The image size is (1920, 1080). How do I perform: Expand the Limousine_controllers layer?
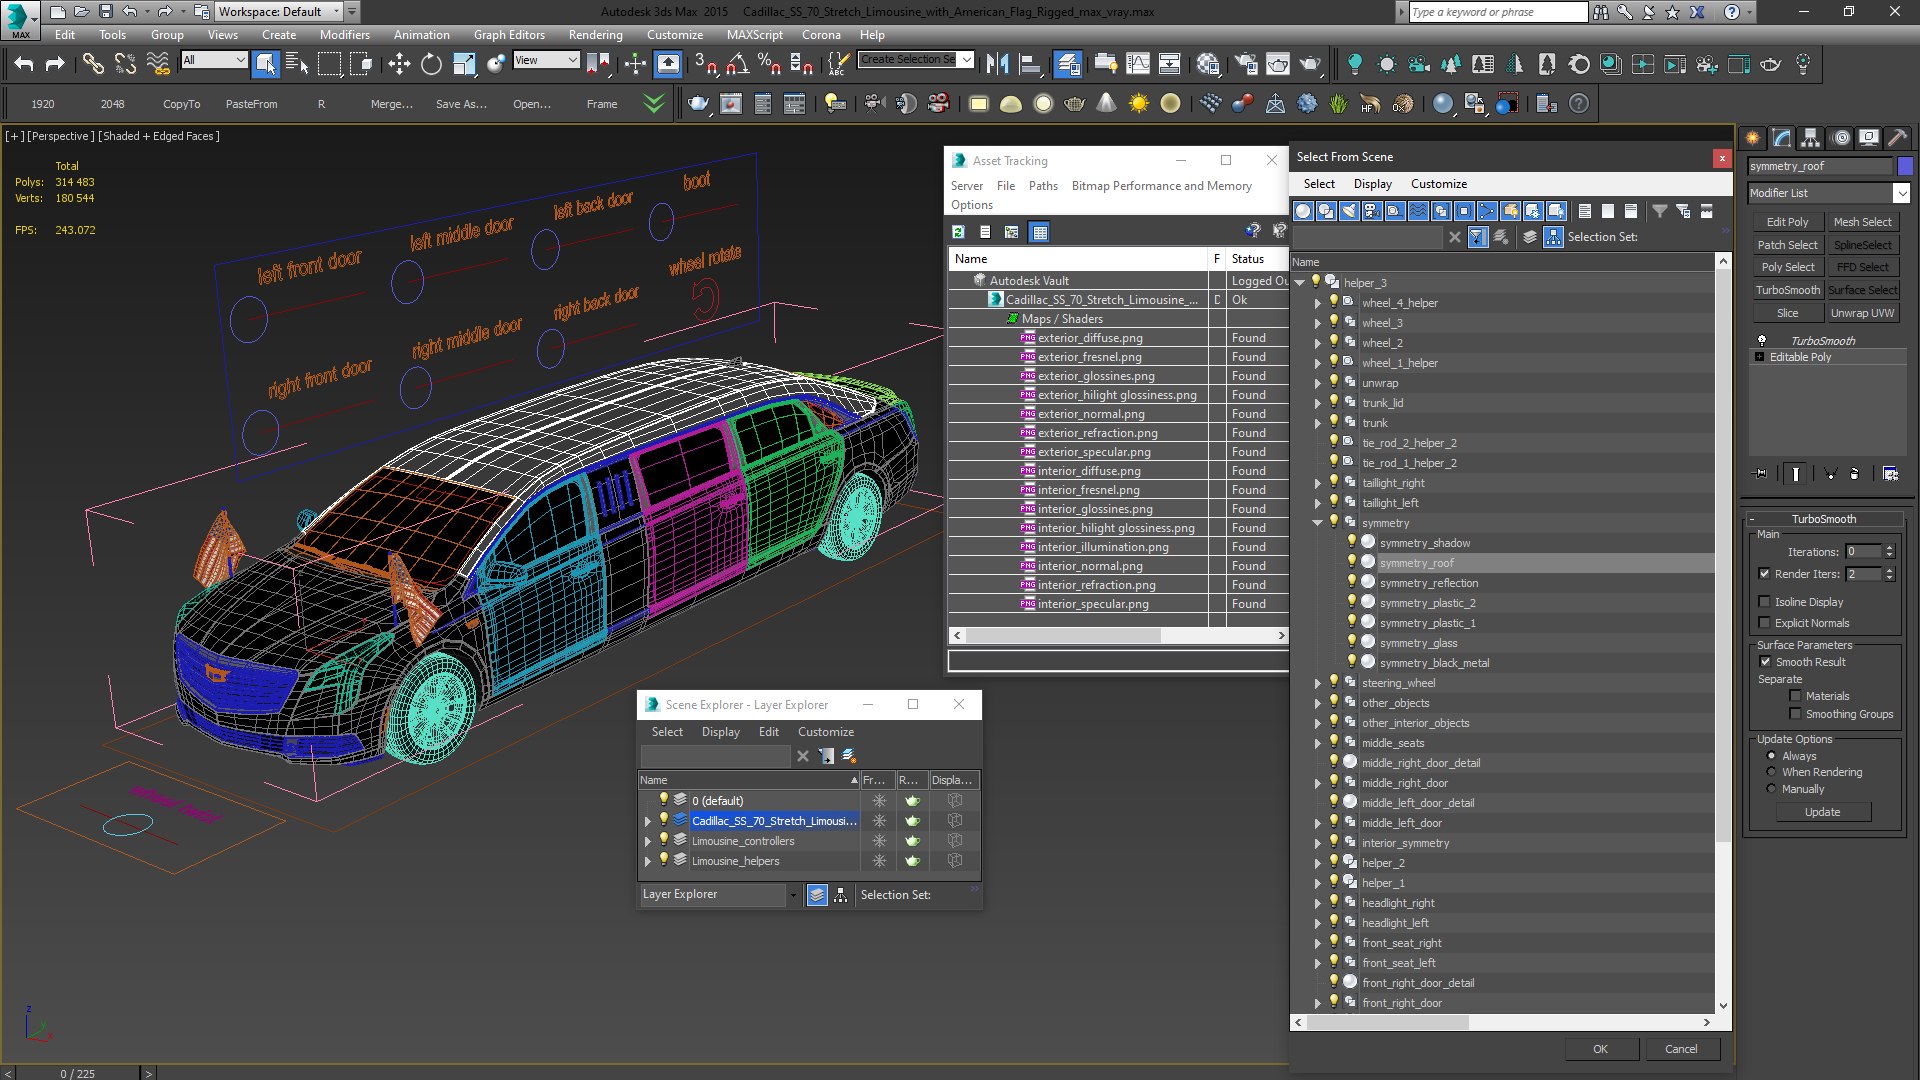click(x=647, y=841)
